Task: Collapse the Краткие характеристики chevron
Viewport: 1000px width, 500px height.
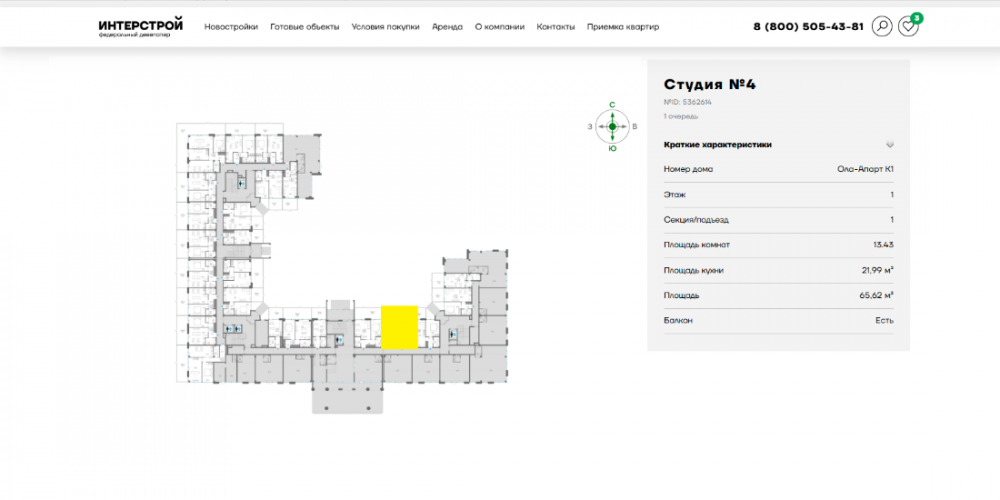Action: tap(889, 144)
